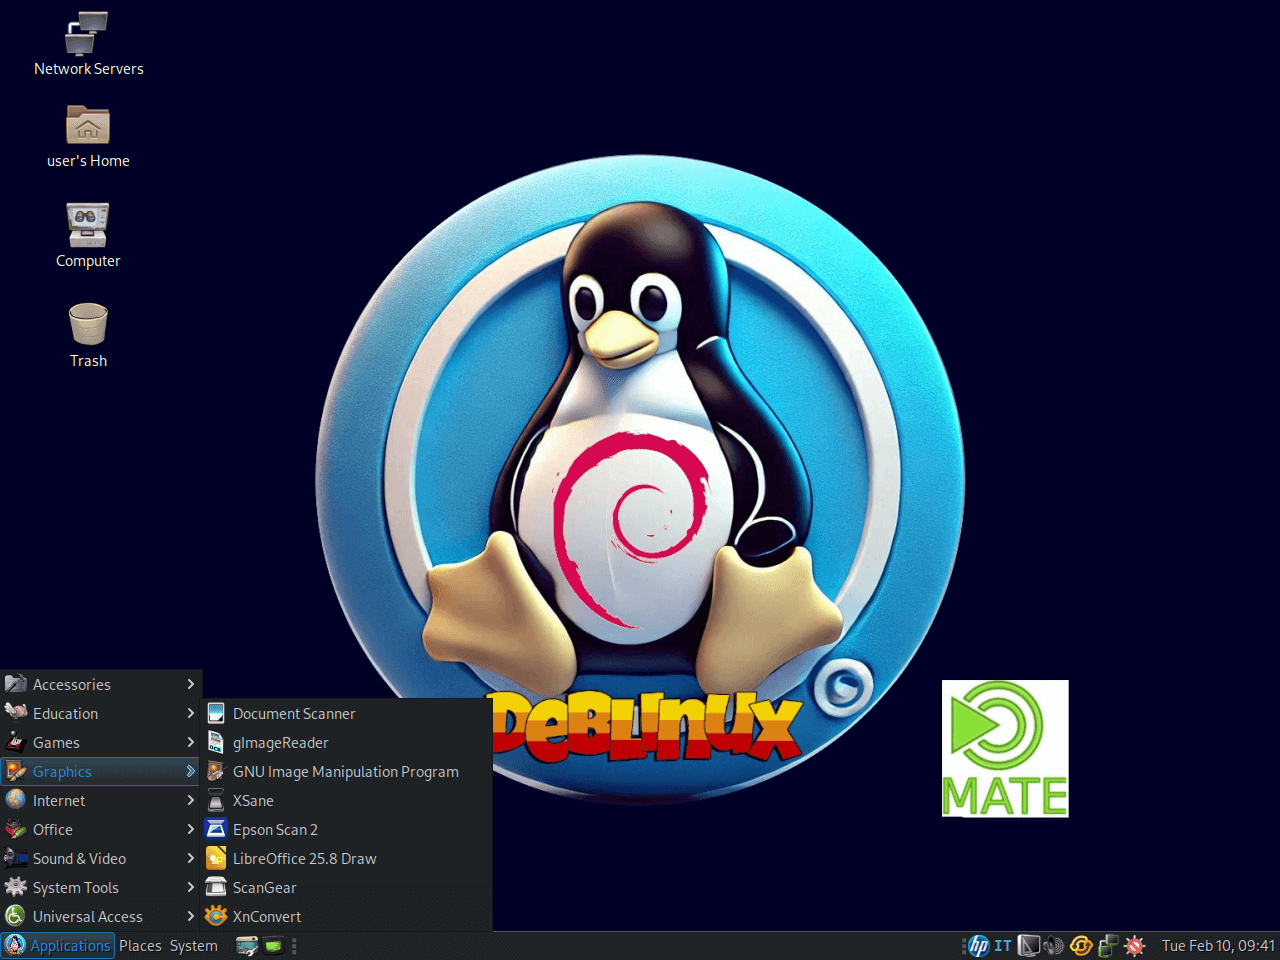Open the Places panel menu
Image resolution: width=1280 pixels, height=960 pixels.
click(x=140, y=946)
